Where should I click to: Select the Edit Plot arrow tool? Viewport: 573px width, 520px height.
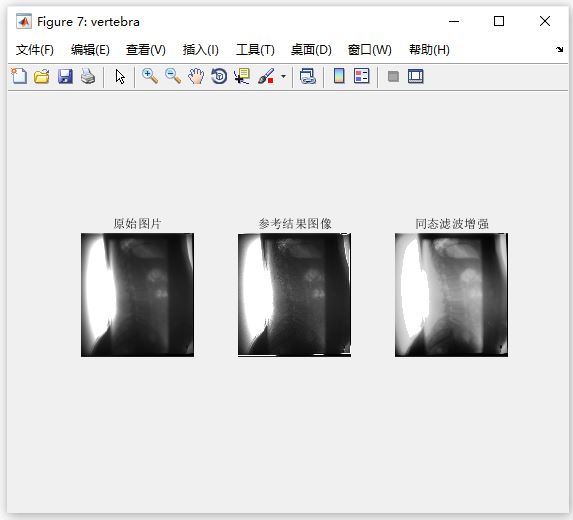pyautogui.click(x=120, y=77)
